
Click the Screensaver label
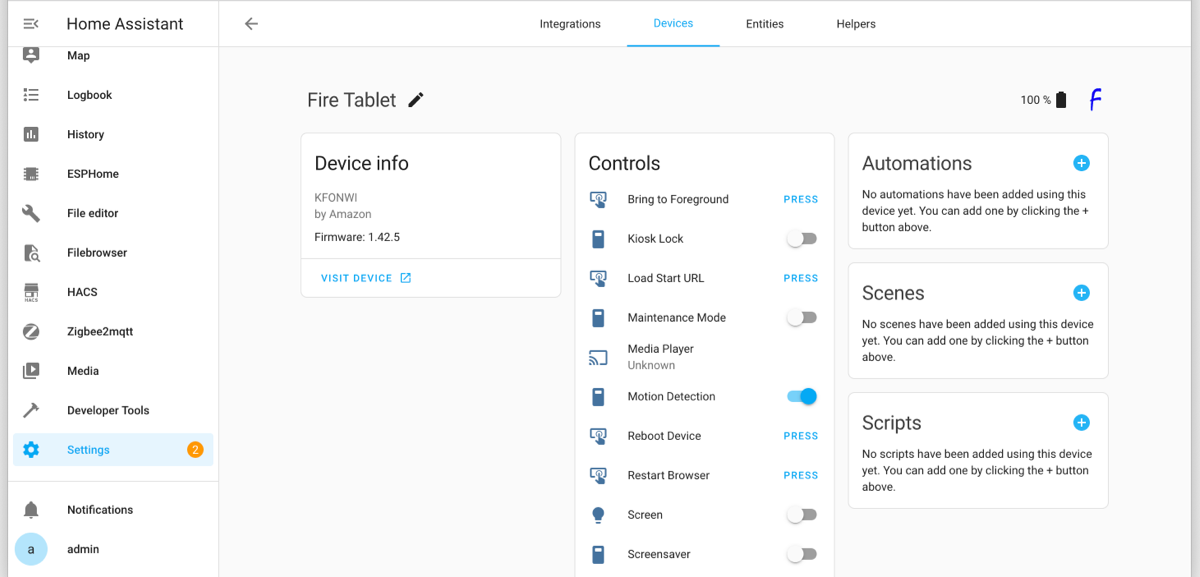pos(659,554)
